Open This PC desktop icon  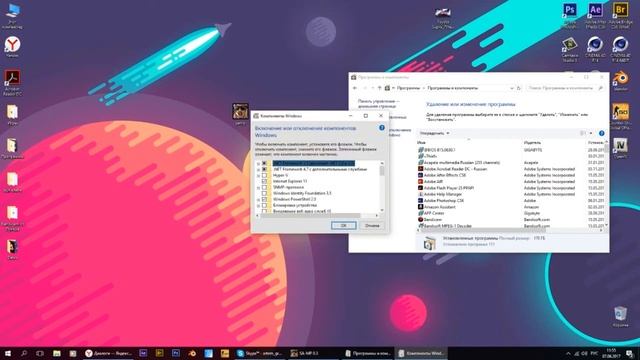[12, 16]
